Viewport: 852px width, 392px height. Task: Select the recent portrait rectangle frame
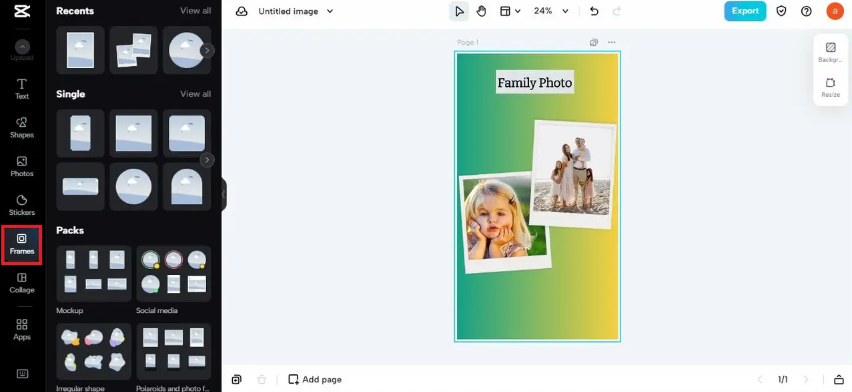(x=80, y=50)
